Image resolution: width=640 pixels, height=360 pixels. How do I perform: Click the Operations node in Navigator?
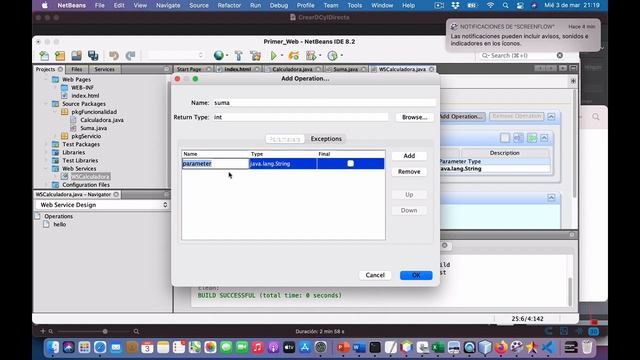[x=58, y=216]
